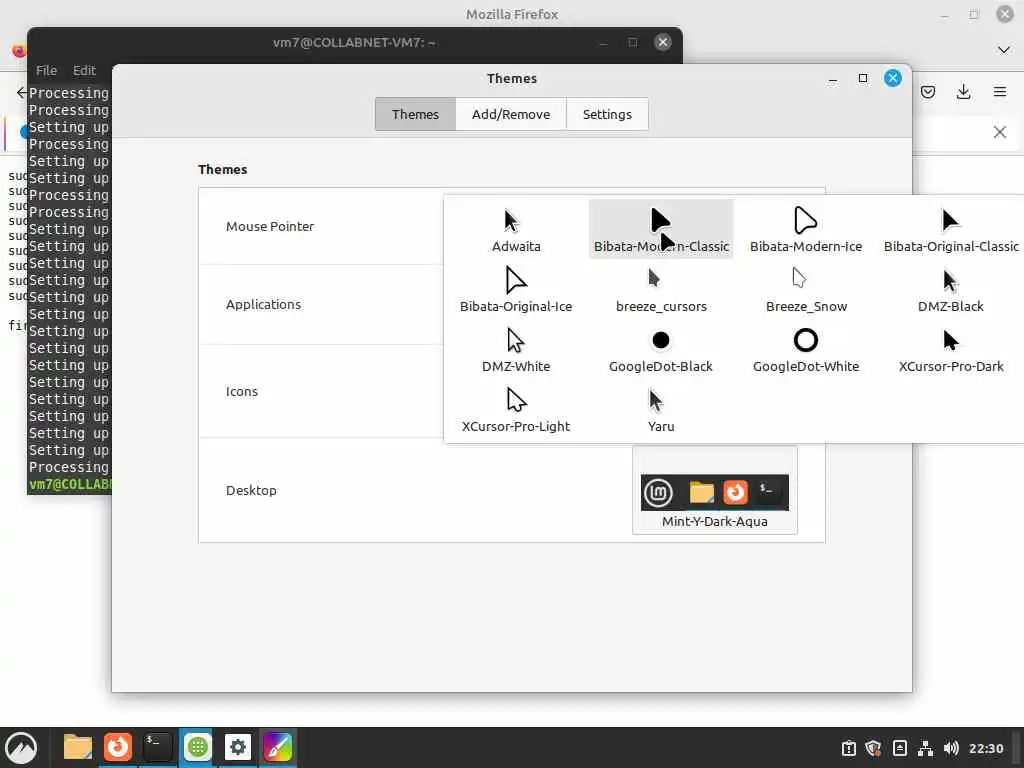Image resolution: width=1024 pixels, height=768 pixels.
Task: Choose the DMZ-White cursor theme
Action: click(x=516, y=350)
